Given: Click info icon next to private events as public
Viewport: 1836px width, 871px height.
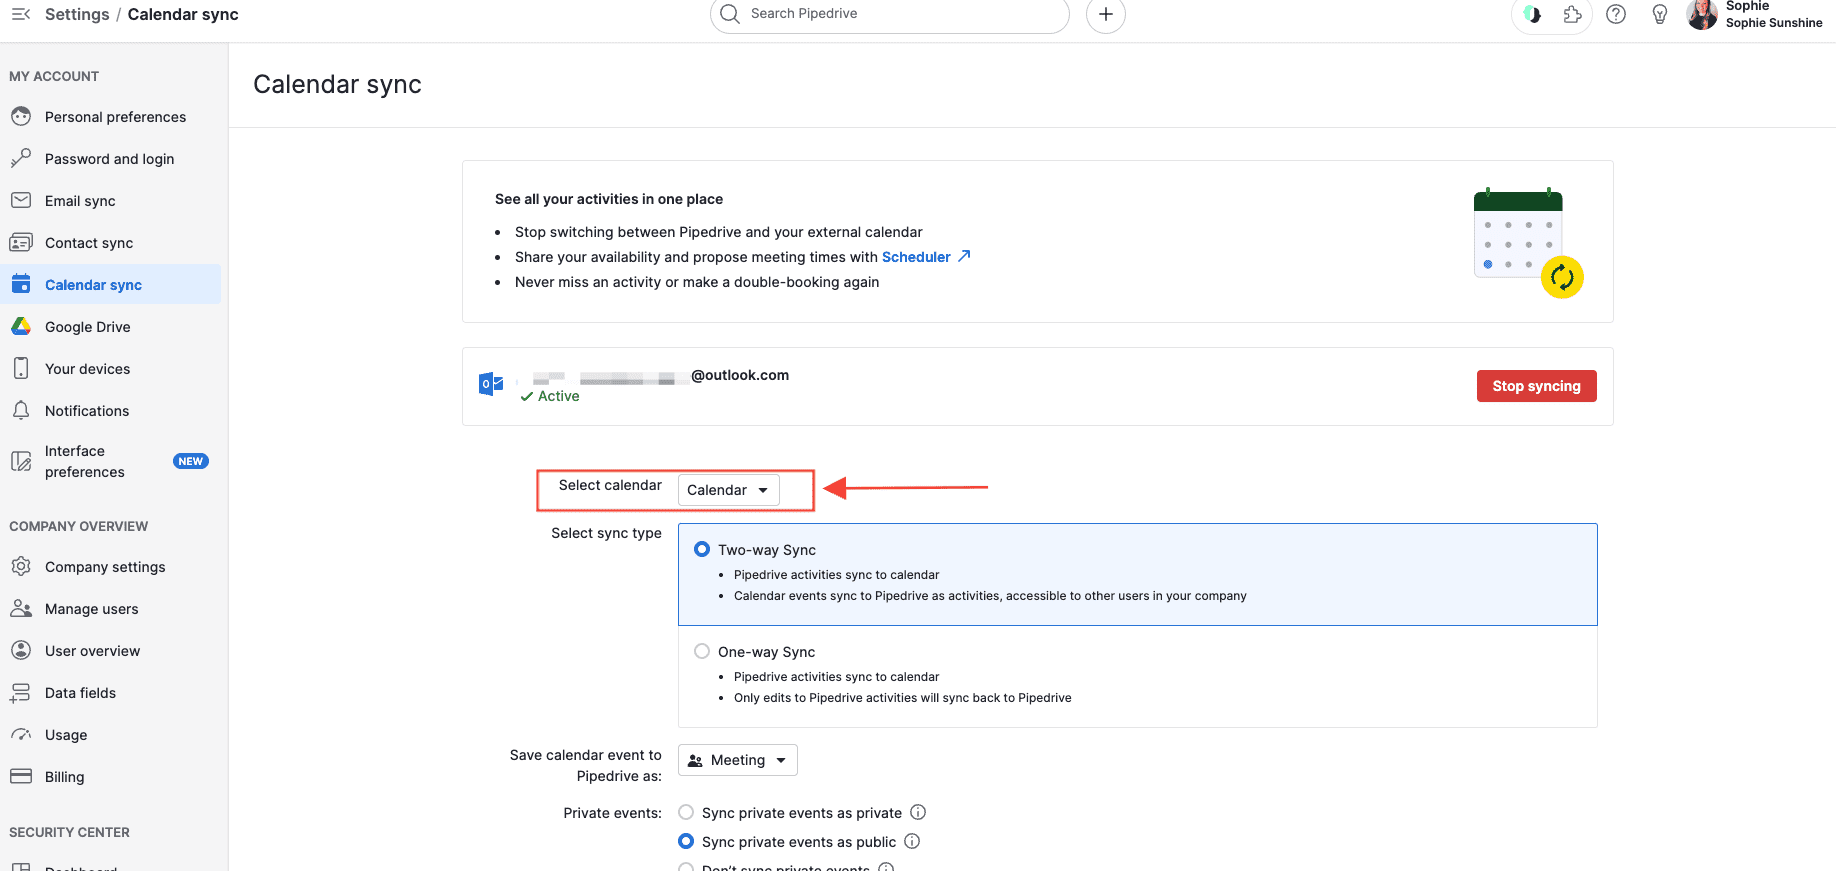Looking at the screenshot, I should [x=912, y=841].
